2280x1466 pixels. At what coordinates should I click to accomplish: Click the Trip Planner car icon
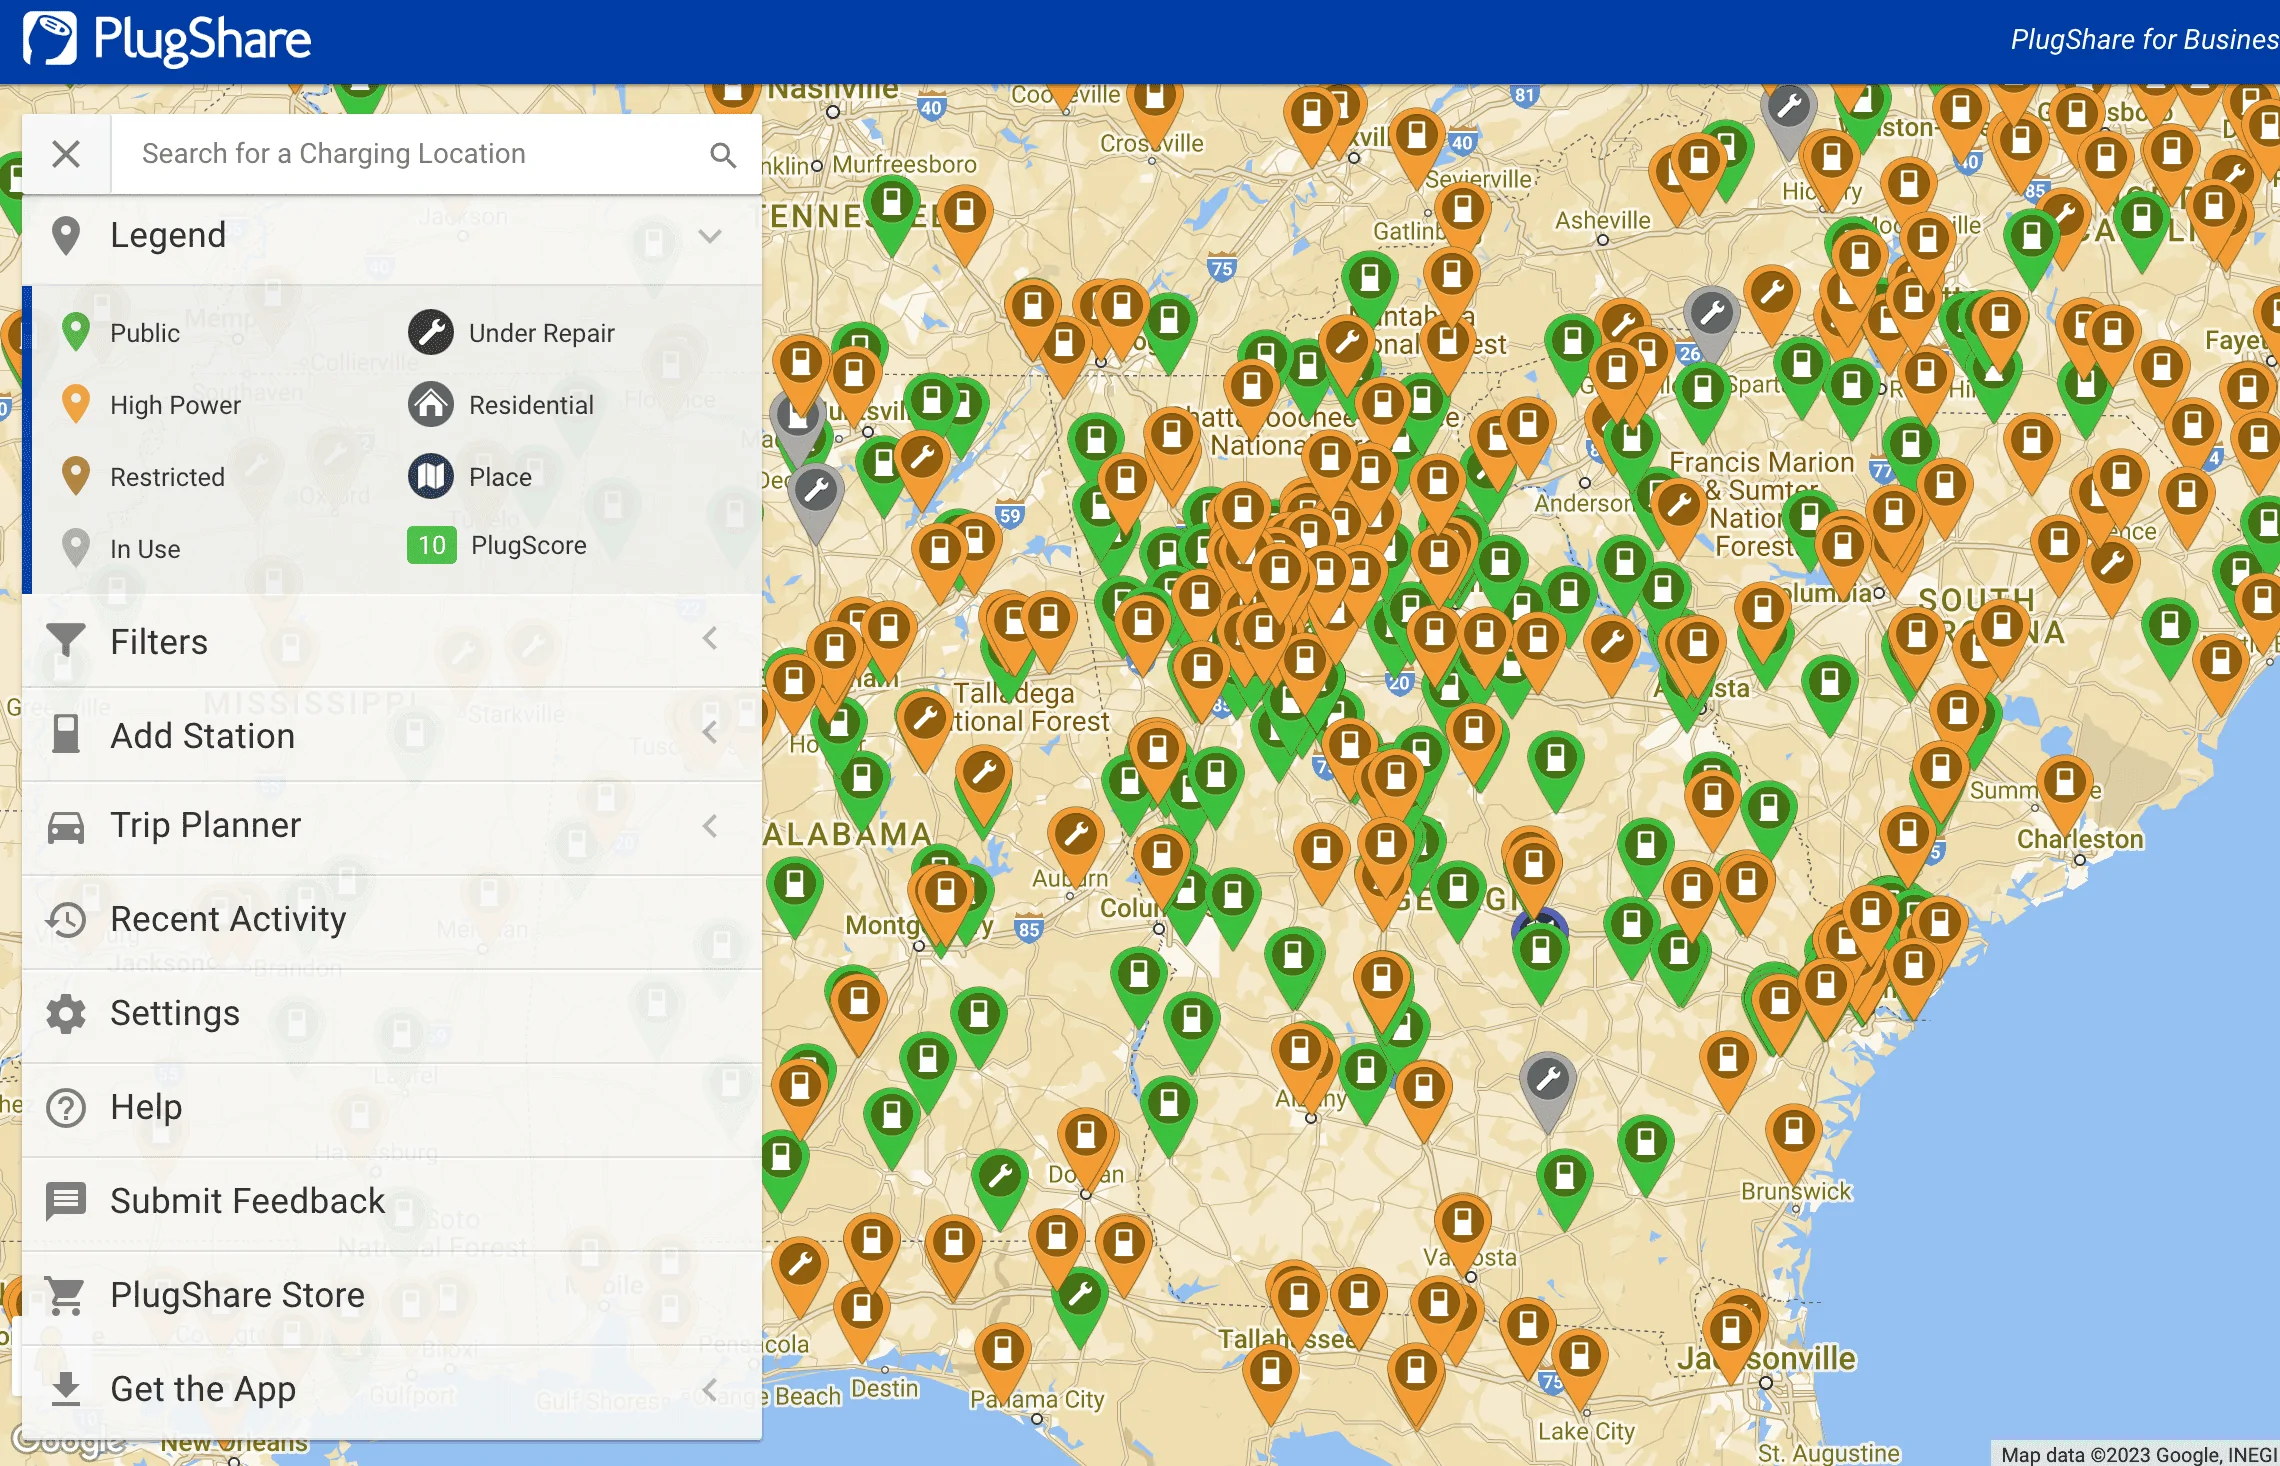pyautogui.click(x=66, y=828)
